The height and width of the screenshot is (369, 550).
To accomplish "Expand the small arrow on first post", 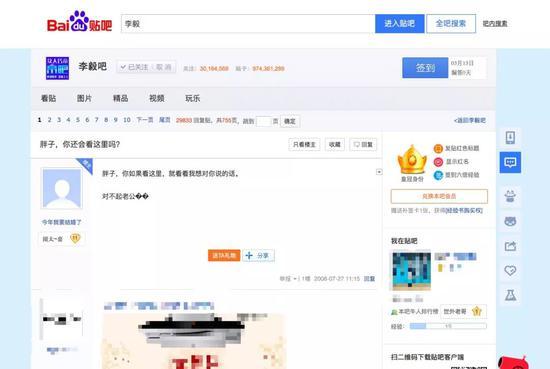I will 379,172.
